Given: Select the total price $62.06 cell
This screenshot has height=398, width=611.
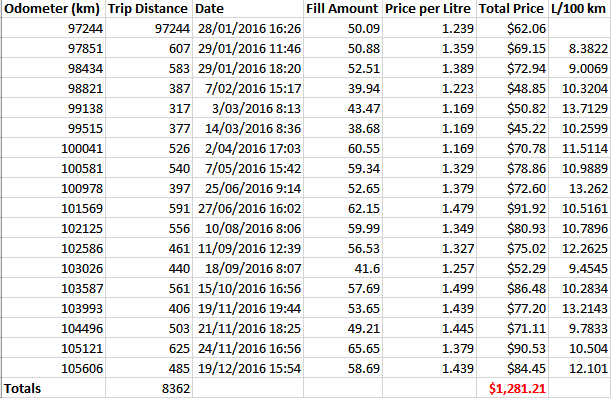Looking at the screenshot, I should tap(512, 28).
